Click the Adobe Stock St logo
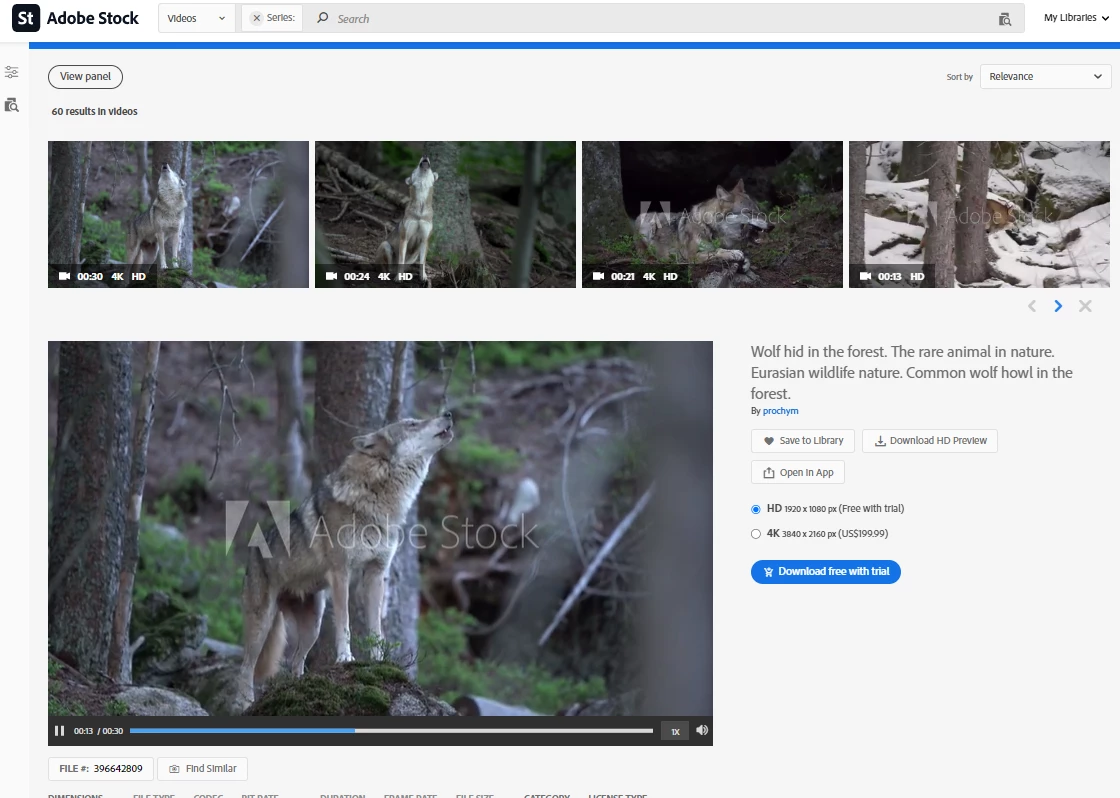The height and width of the screenshot is (798, 1120). click(26, 19)
